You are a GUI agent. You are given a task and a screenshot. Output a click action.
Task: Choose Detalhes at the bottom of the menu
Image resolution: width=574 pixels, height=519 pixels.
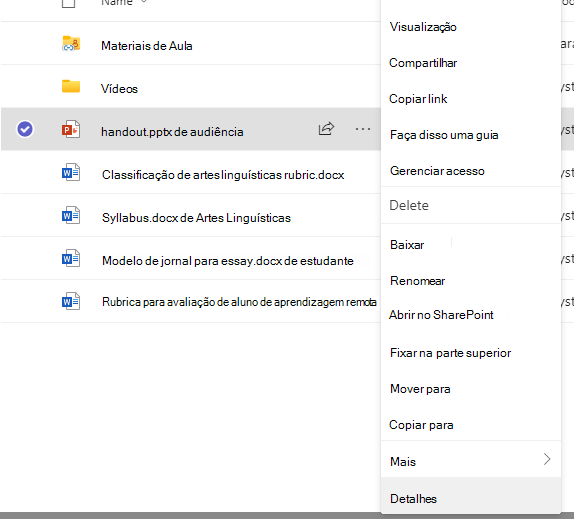pyautogui.click(x=413, y=499)
